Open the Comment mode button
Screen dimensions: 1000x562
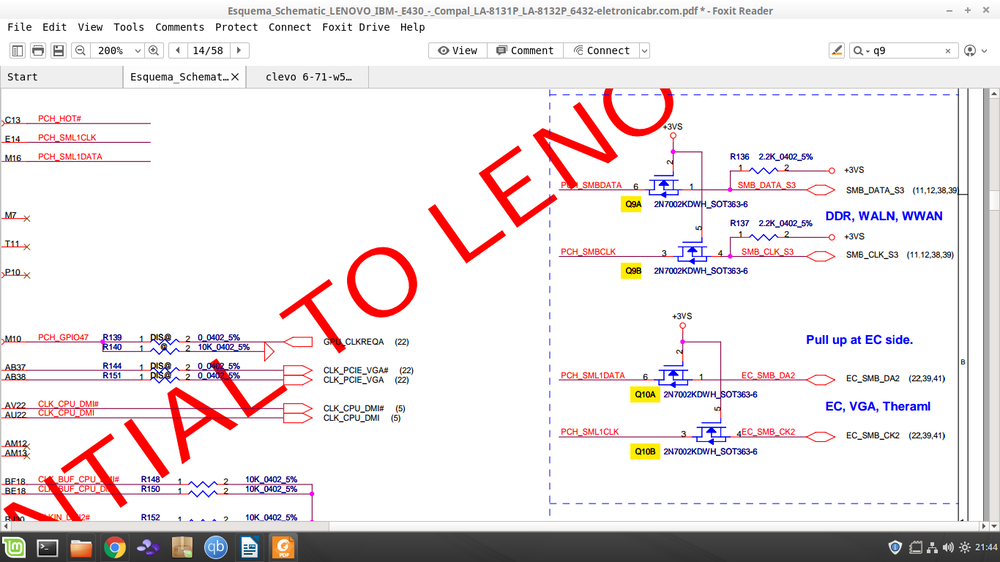[525, 50]
